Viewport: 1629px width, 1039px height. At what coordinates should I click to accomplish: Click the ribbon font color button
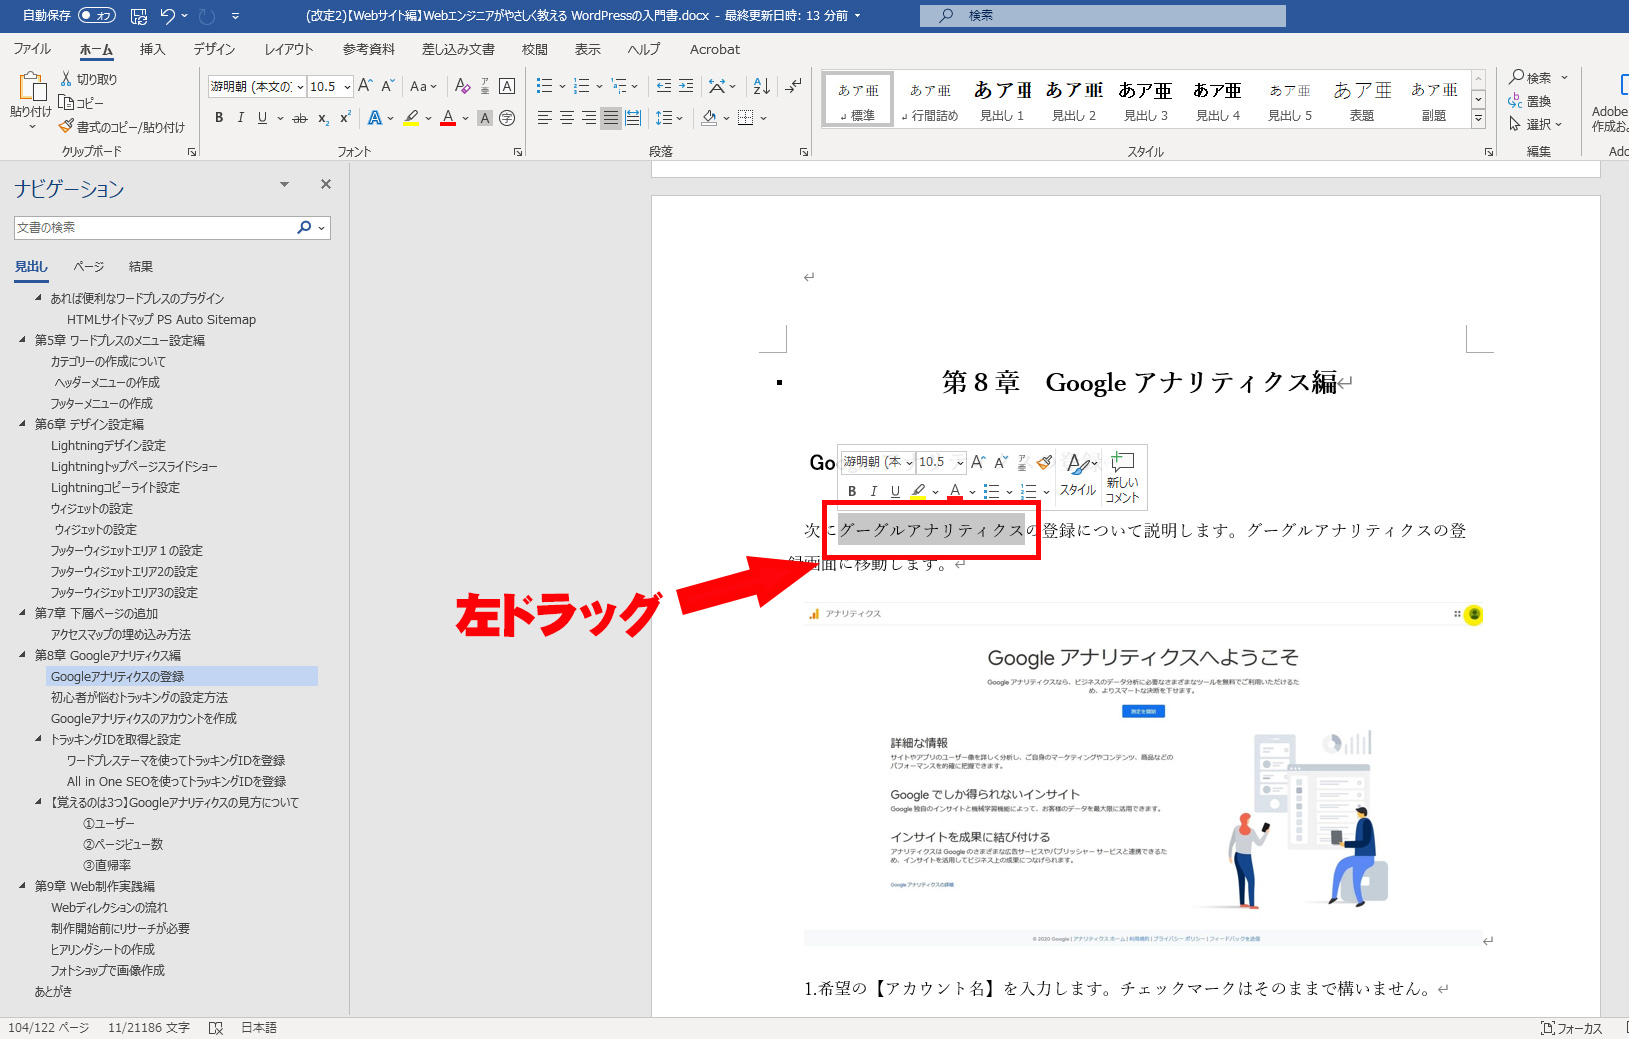click(x=448, y=118)
